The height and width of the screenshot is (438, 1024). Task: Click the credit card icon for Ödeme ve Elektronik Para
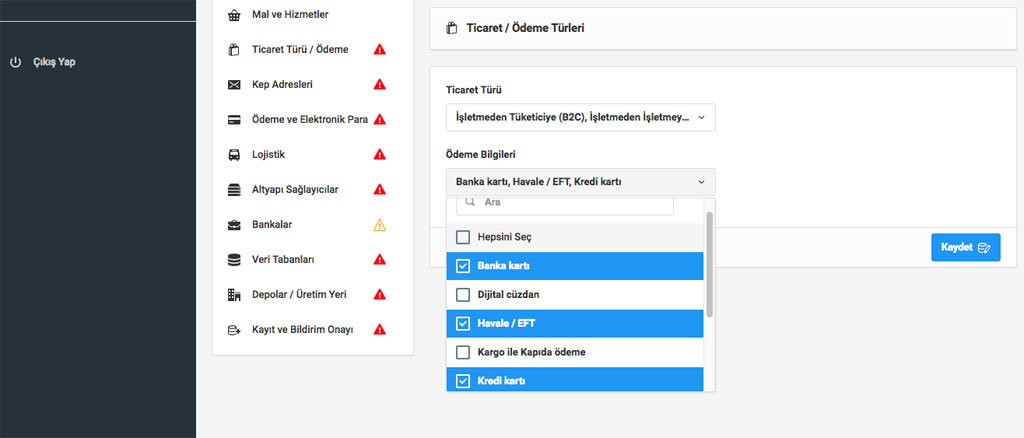tap(234, 120)
